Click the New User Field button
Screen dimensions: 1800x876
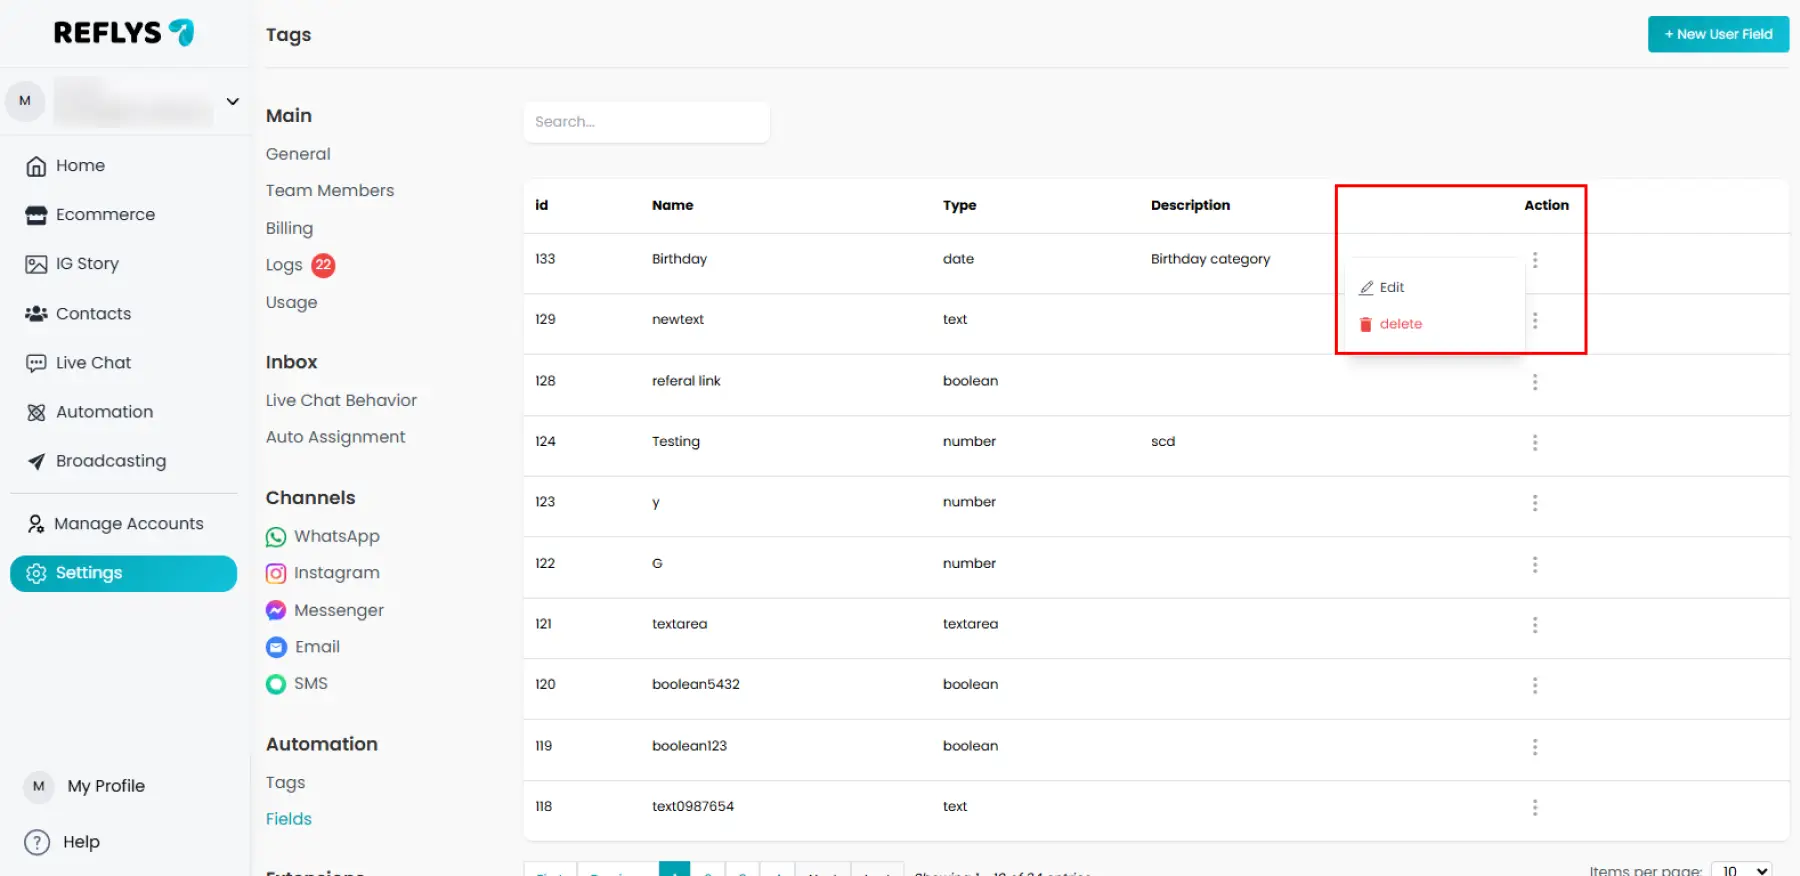(1717, 34)
